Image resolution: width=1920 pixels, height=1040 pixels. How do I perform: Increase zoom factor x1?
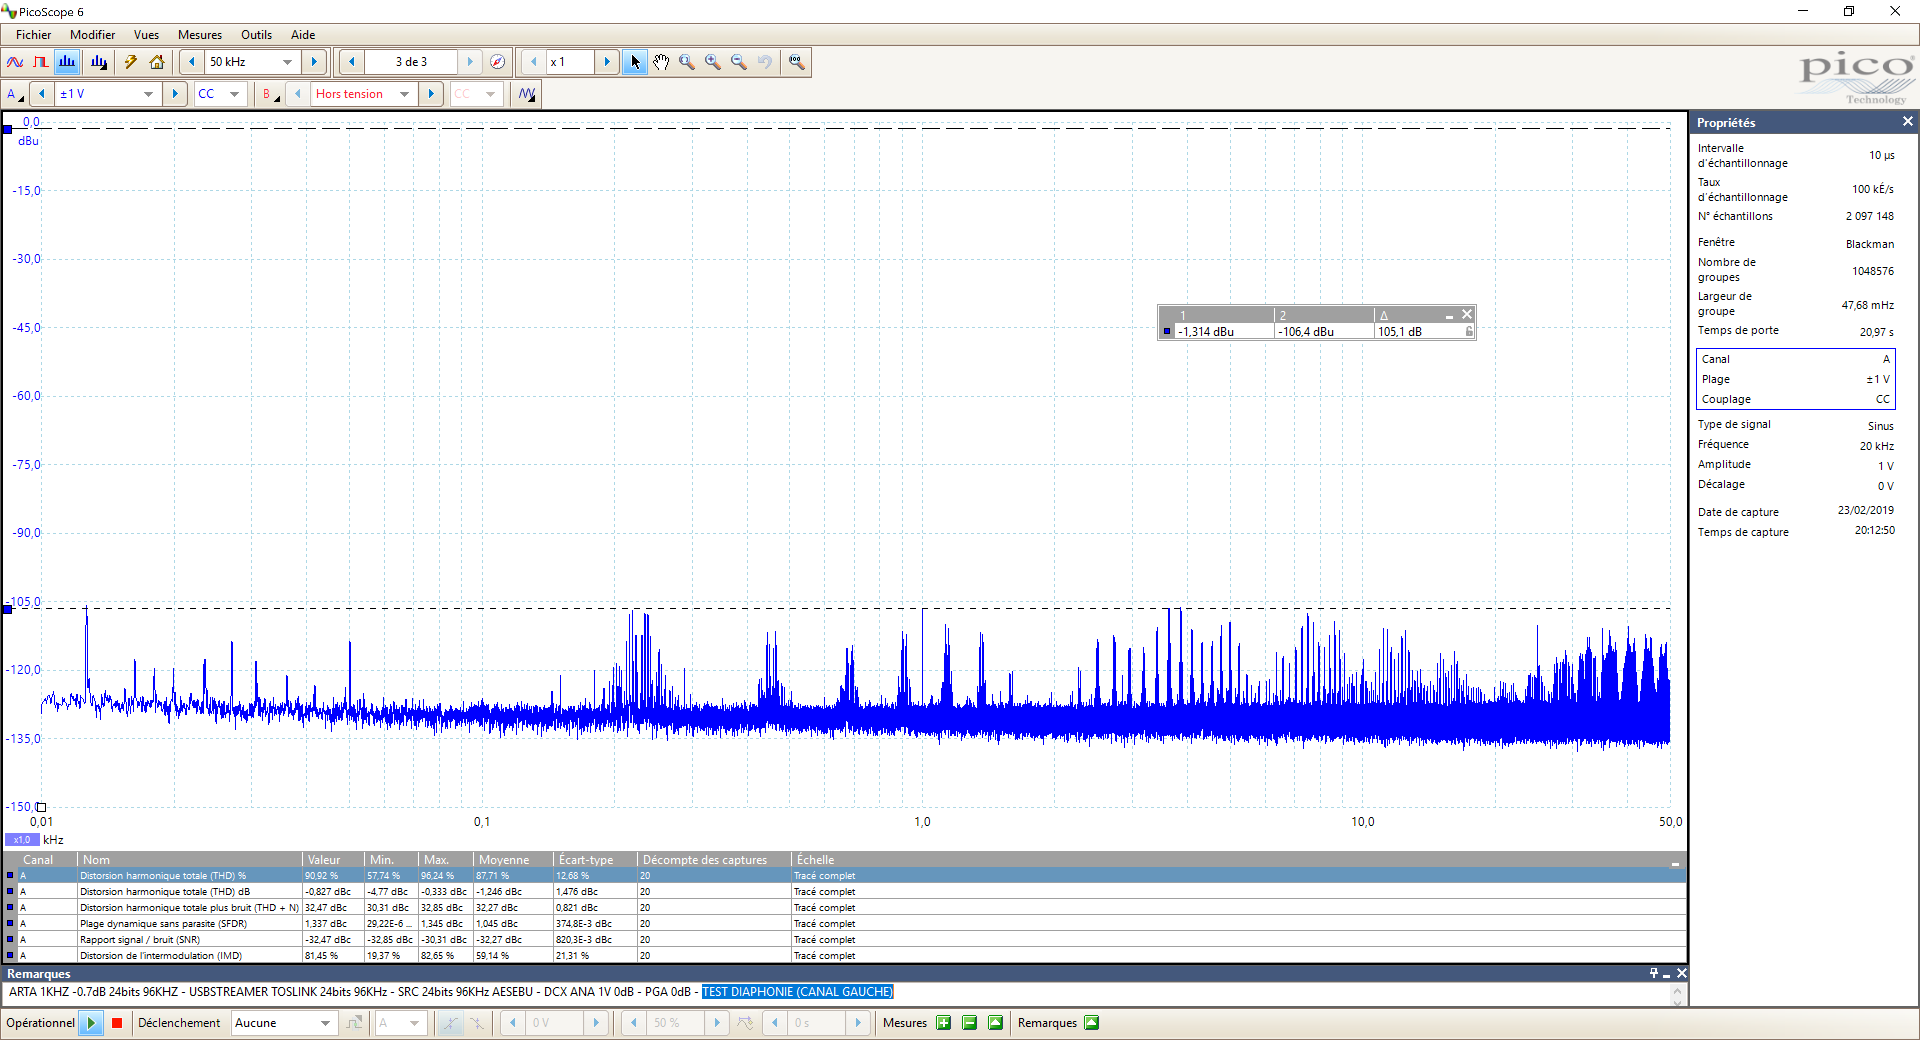pos(607,62)
